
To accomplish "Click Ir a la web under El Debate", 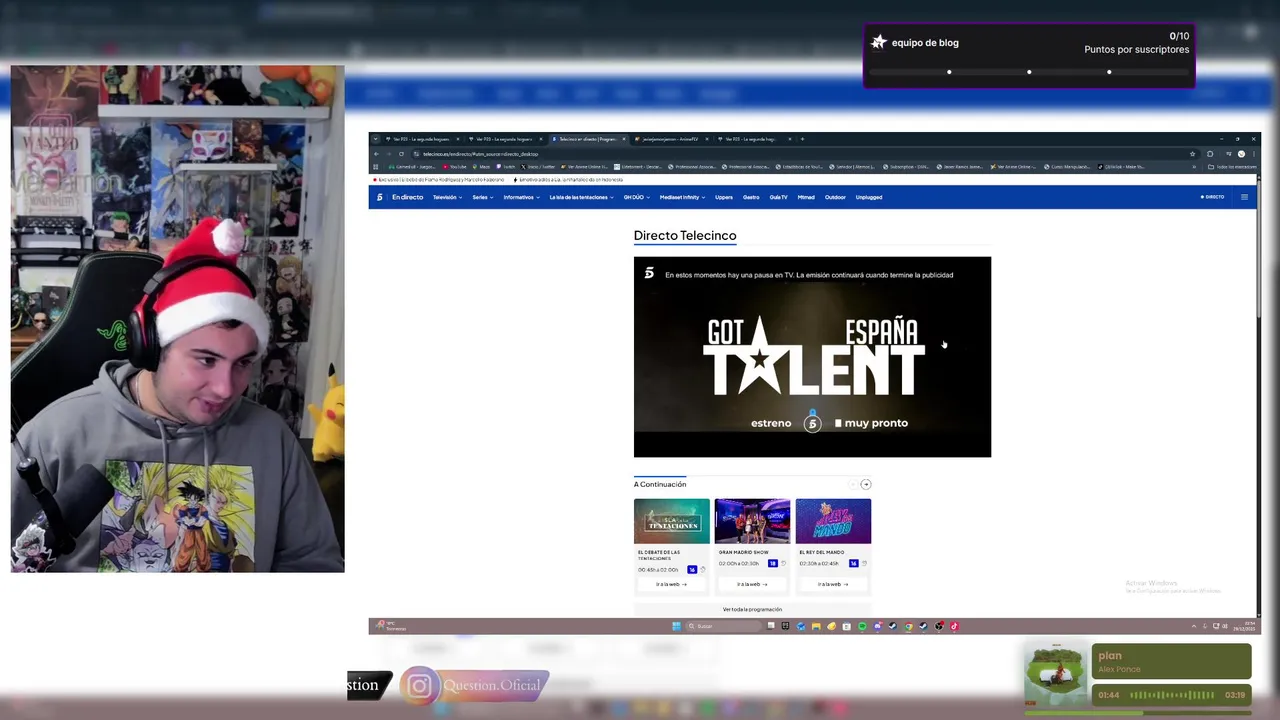I will point(671,584).
